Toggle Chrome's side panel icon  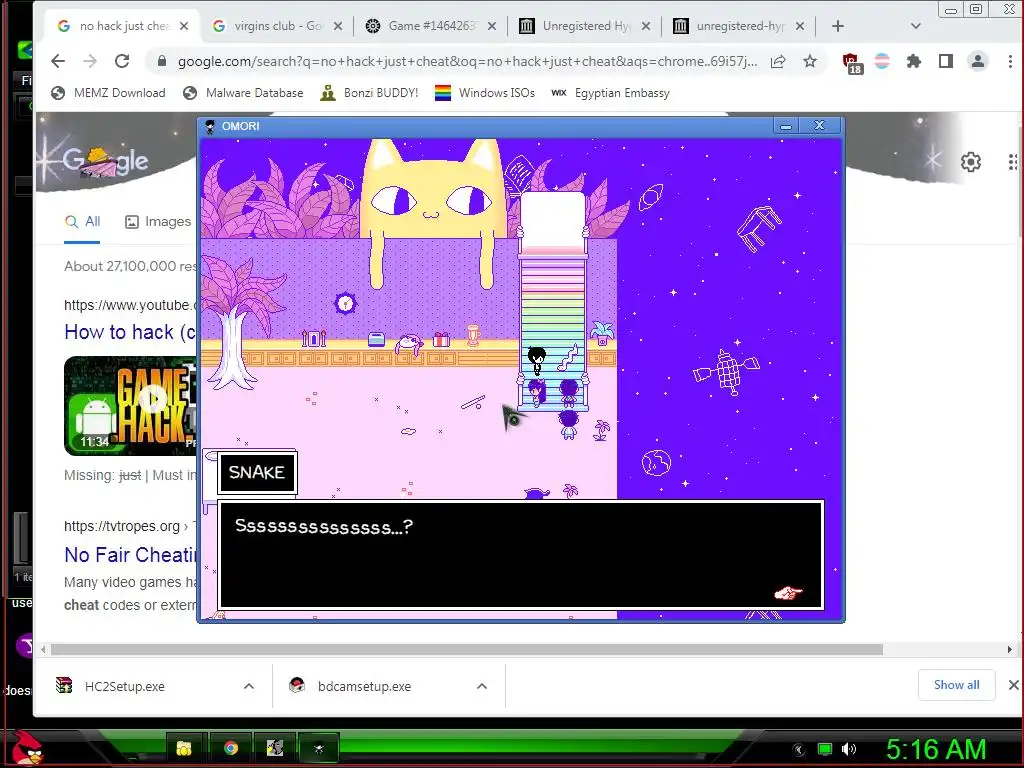(946, 61)
